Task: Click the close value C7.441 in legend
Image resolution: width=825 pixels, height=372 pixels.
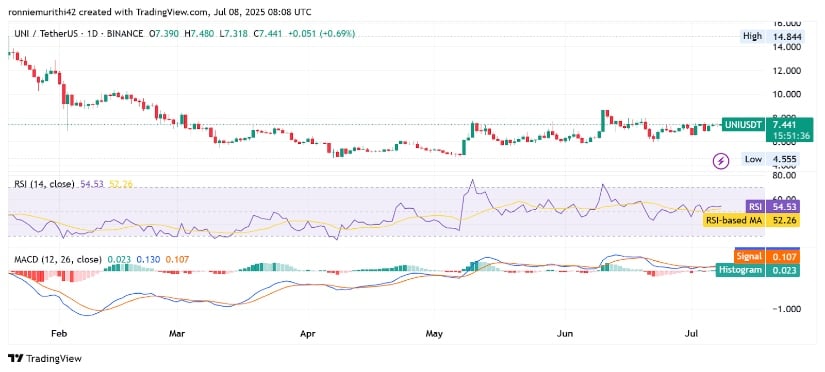Action: click(x=267, y=34)
